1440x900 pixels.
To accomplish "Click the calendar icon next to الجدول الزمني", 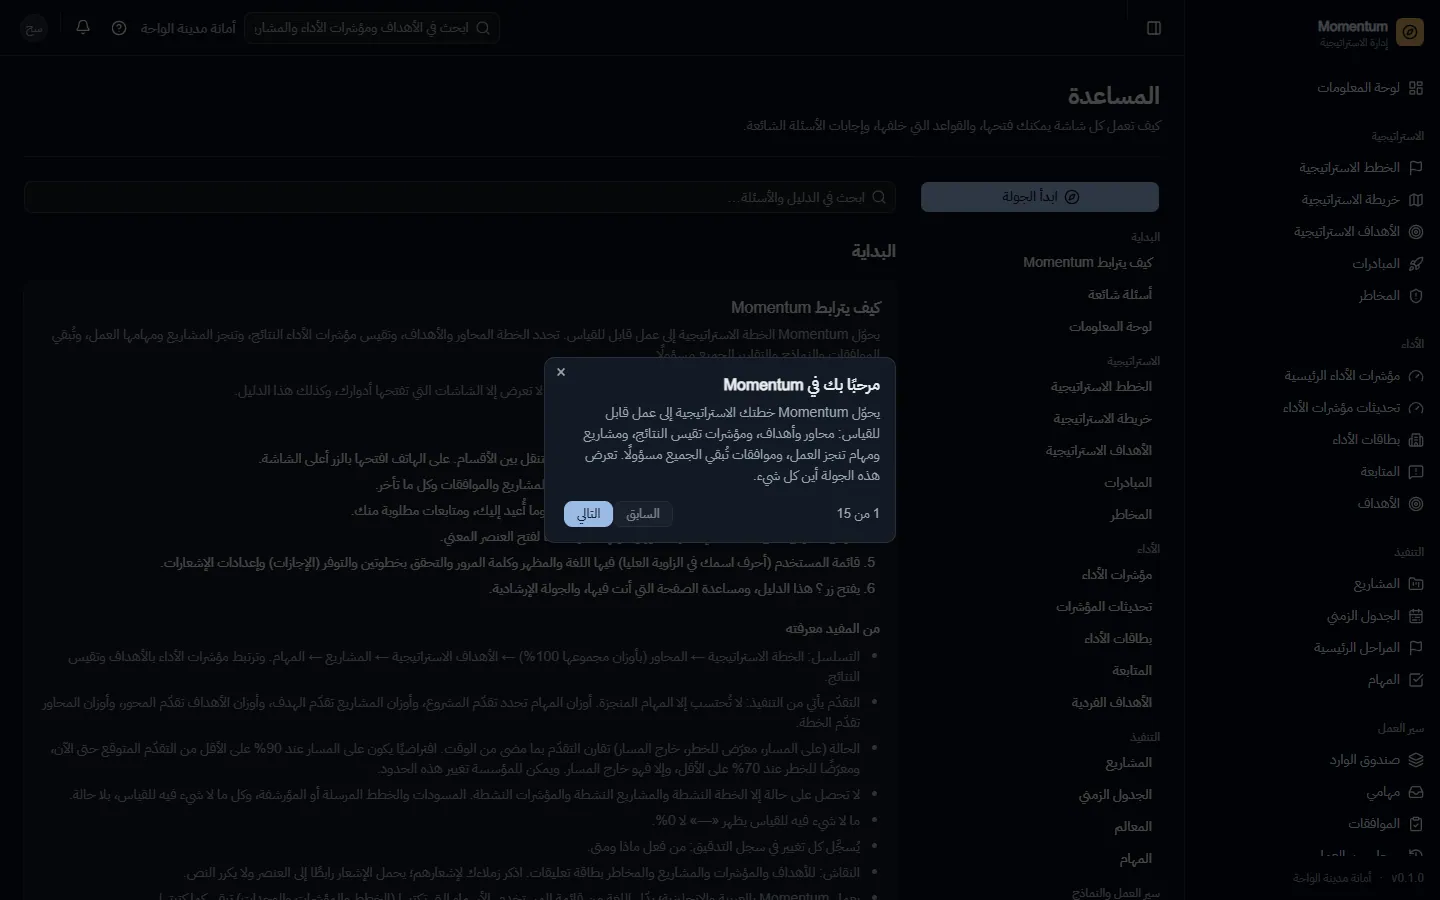I will (1415, 616).
